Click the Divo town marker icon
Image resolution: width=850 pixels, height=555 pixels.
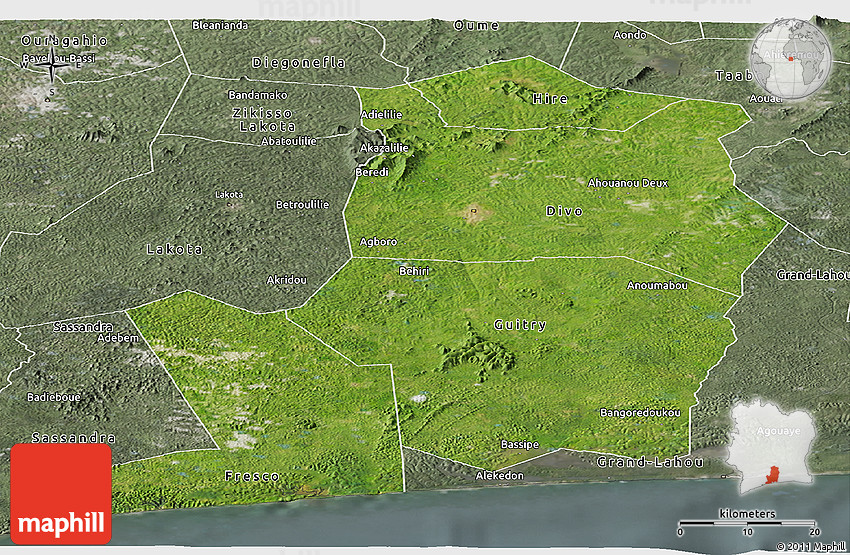[472, 211]
